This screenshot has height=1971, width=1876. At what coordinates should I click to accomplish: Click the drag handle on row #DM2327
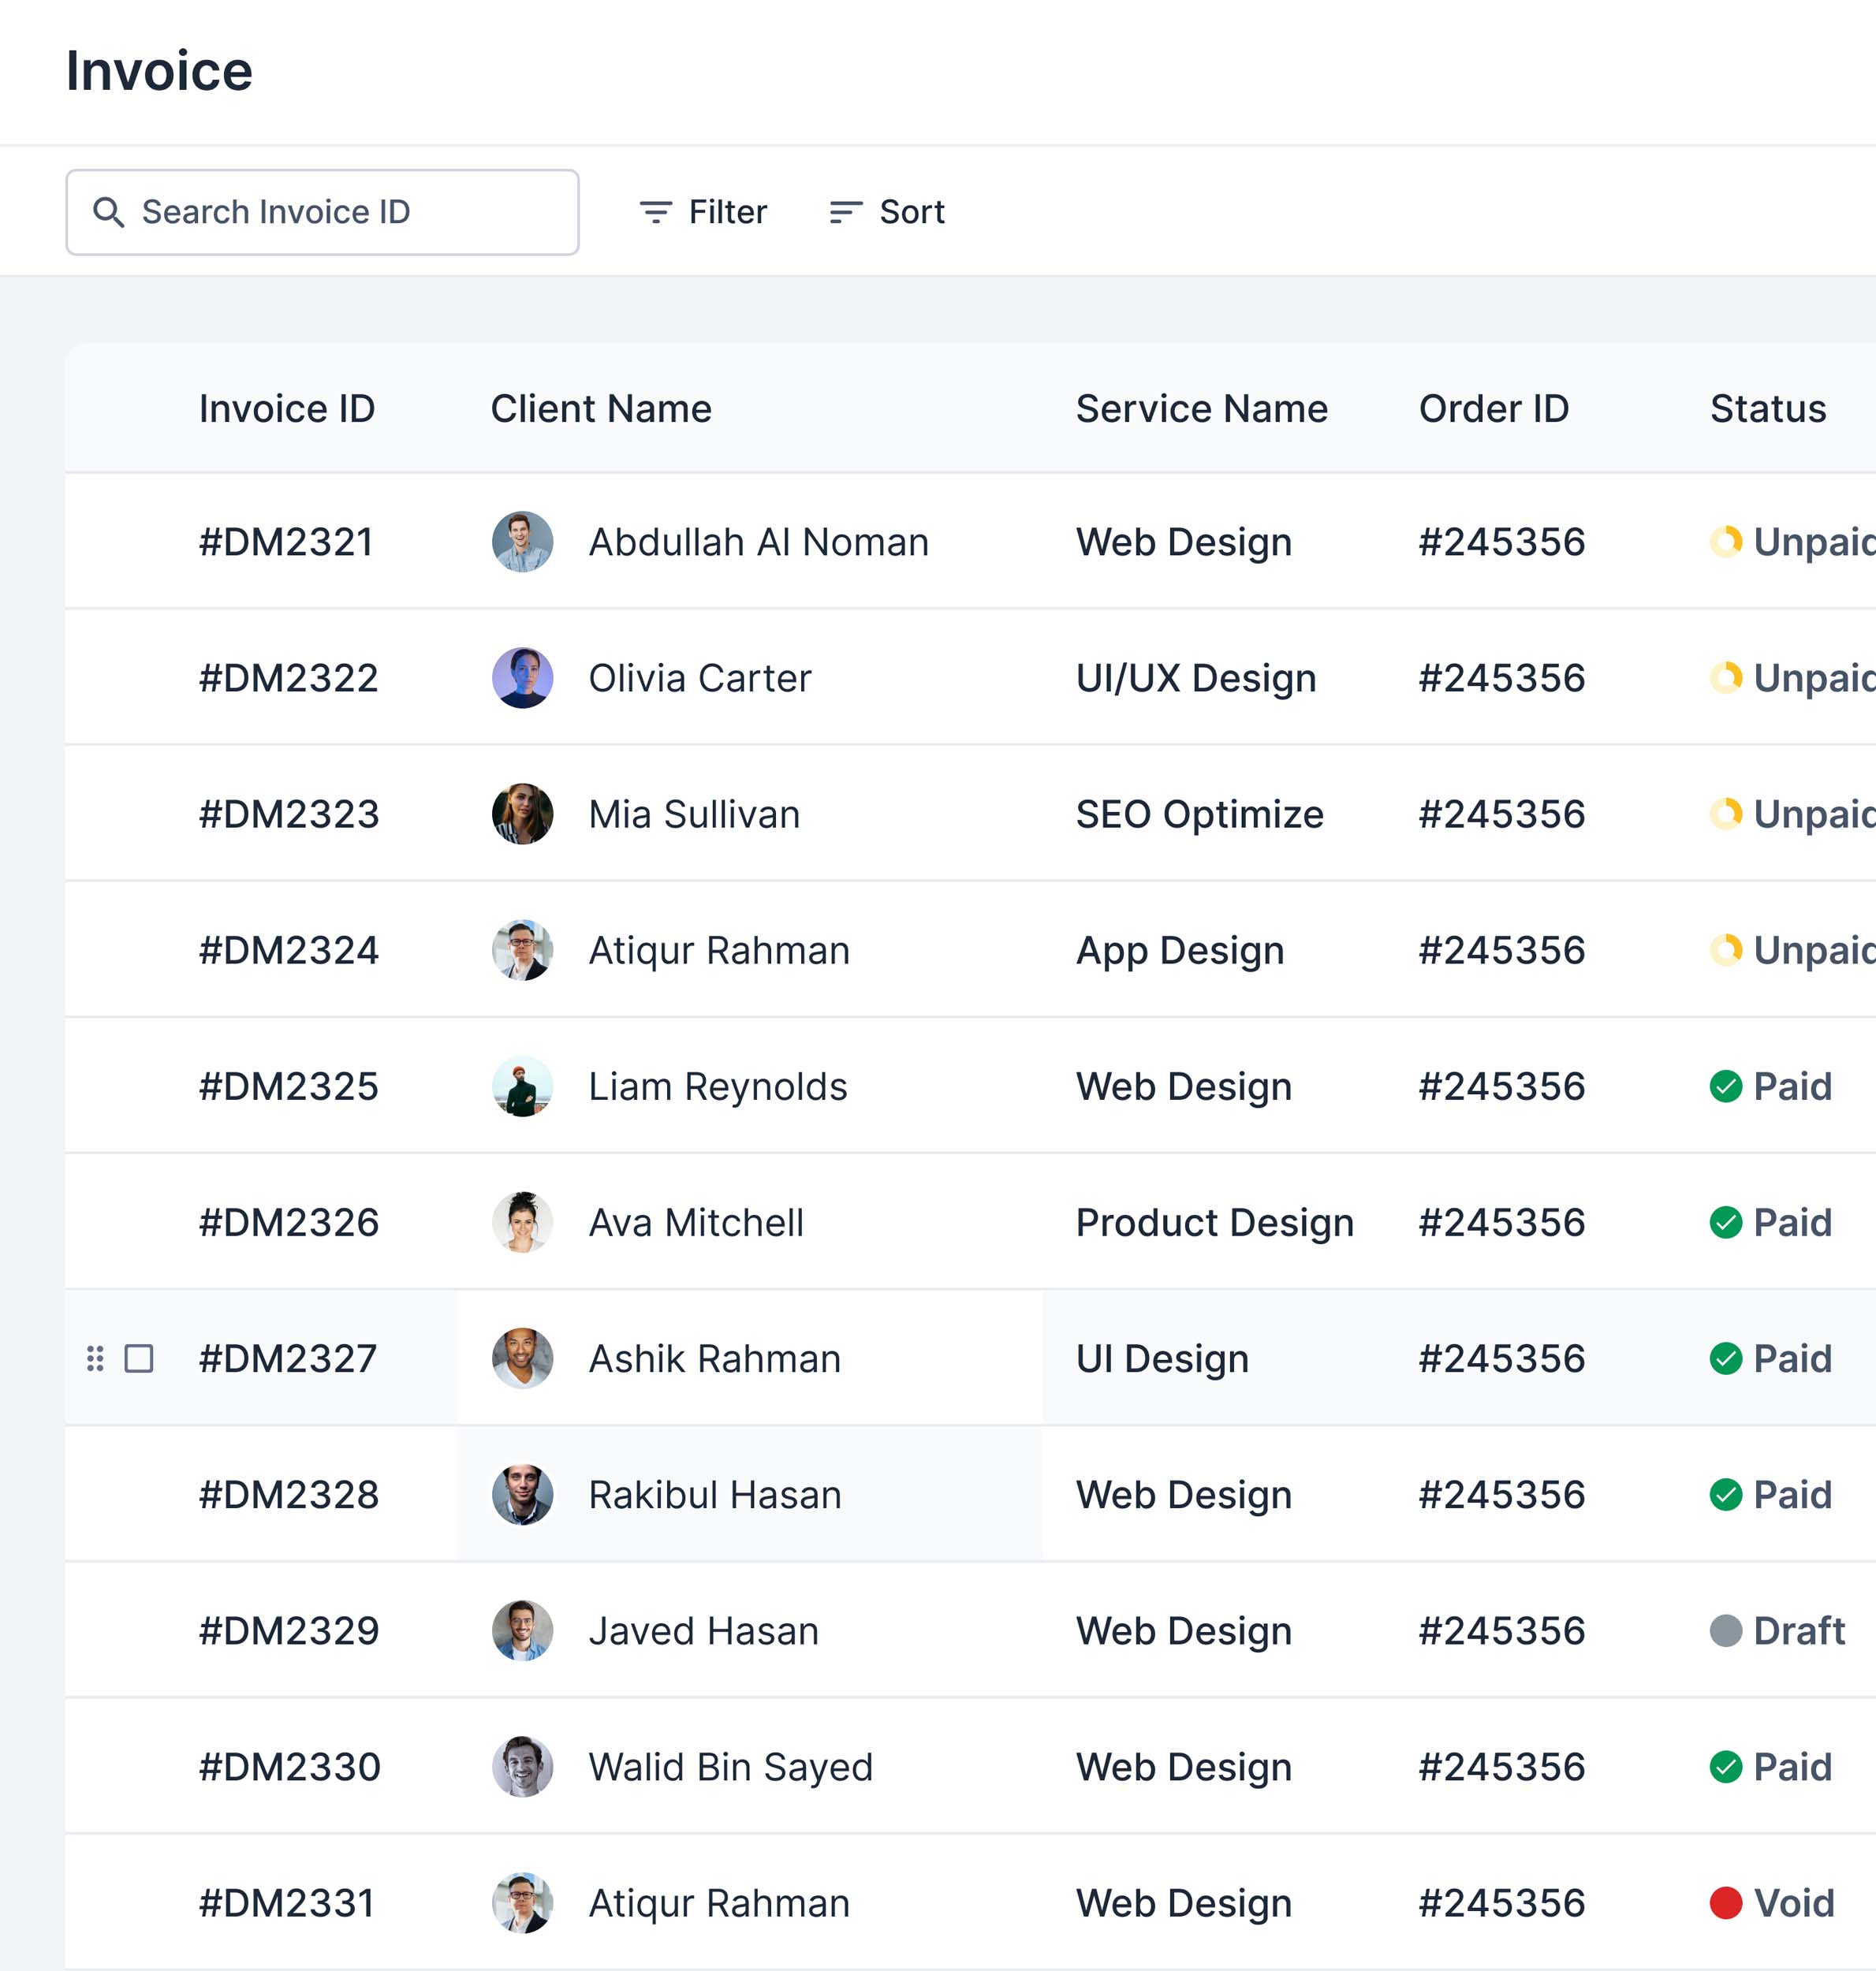[x=95, y=1358]
